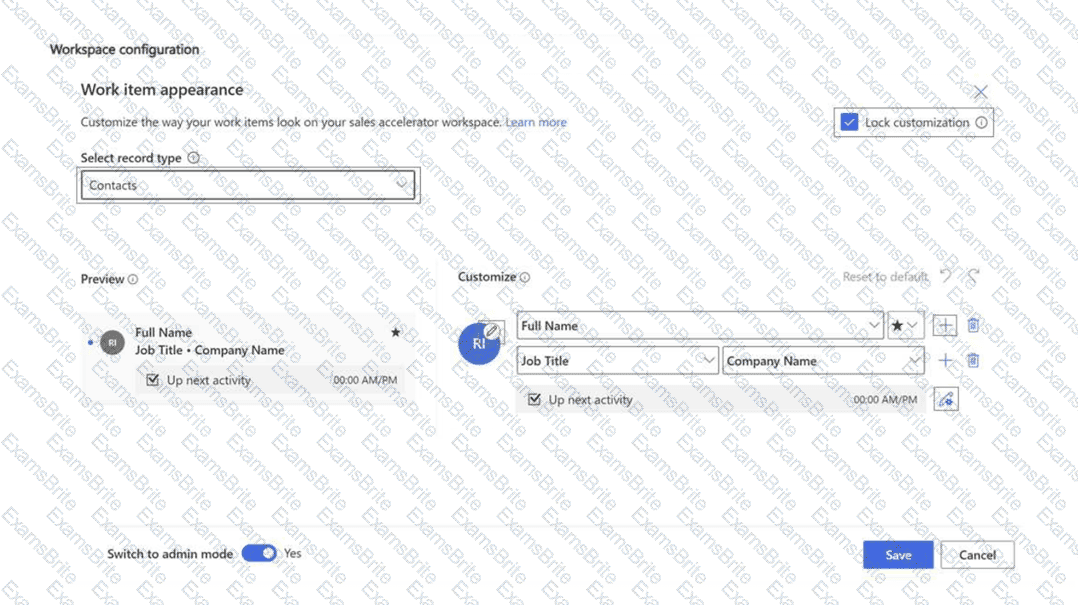Expand the Company Name field dropdown

click(823, 360)
